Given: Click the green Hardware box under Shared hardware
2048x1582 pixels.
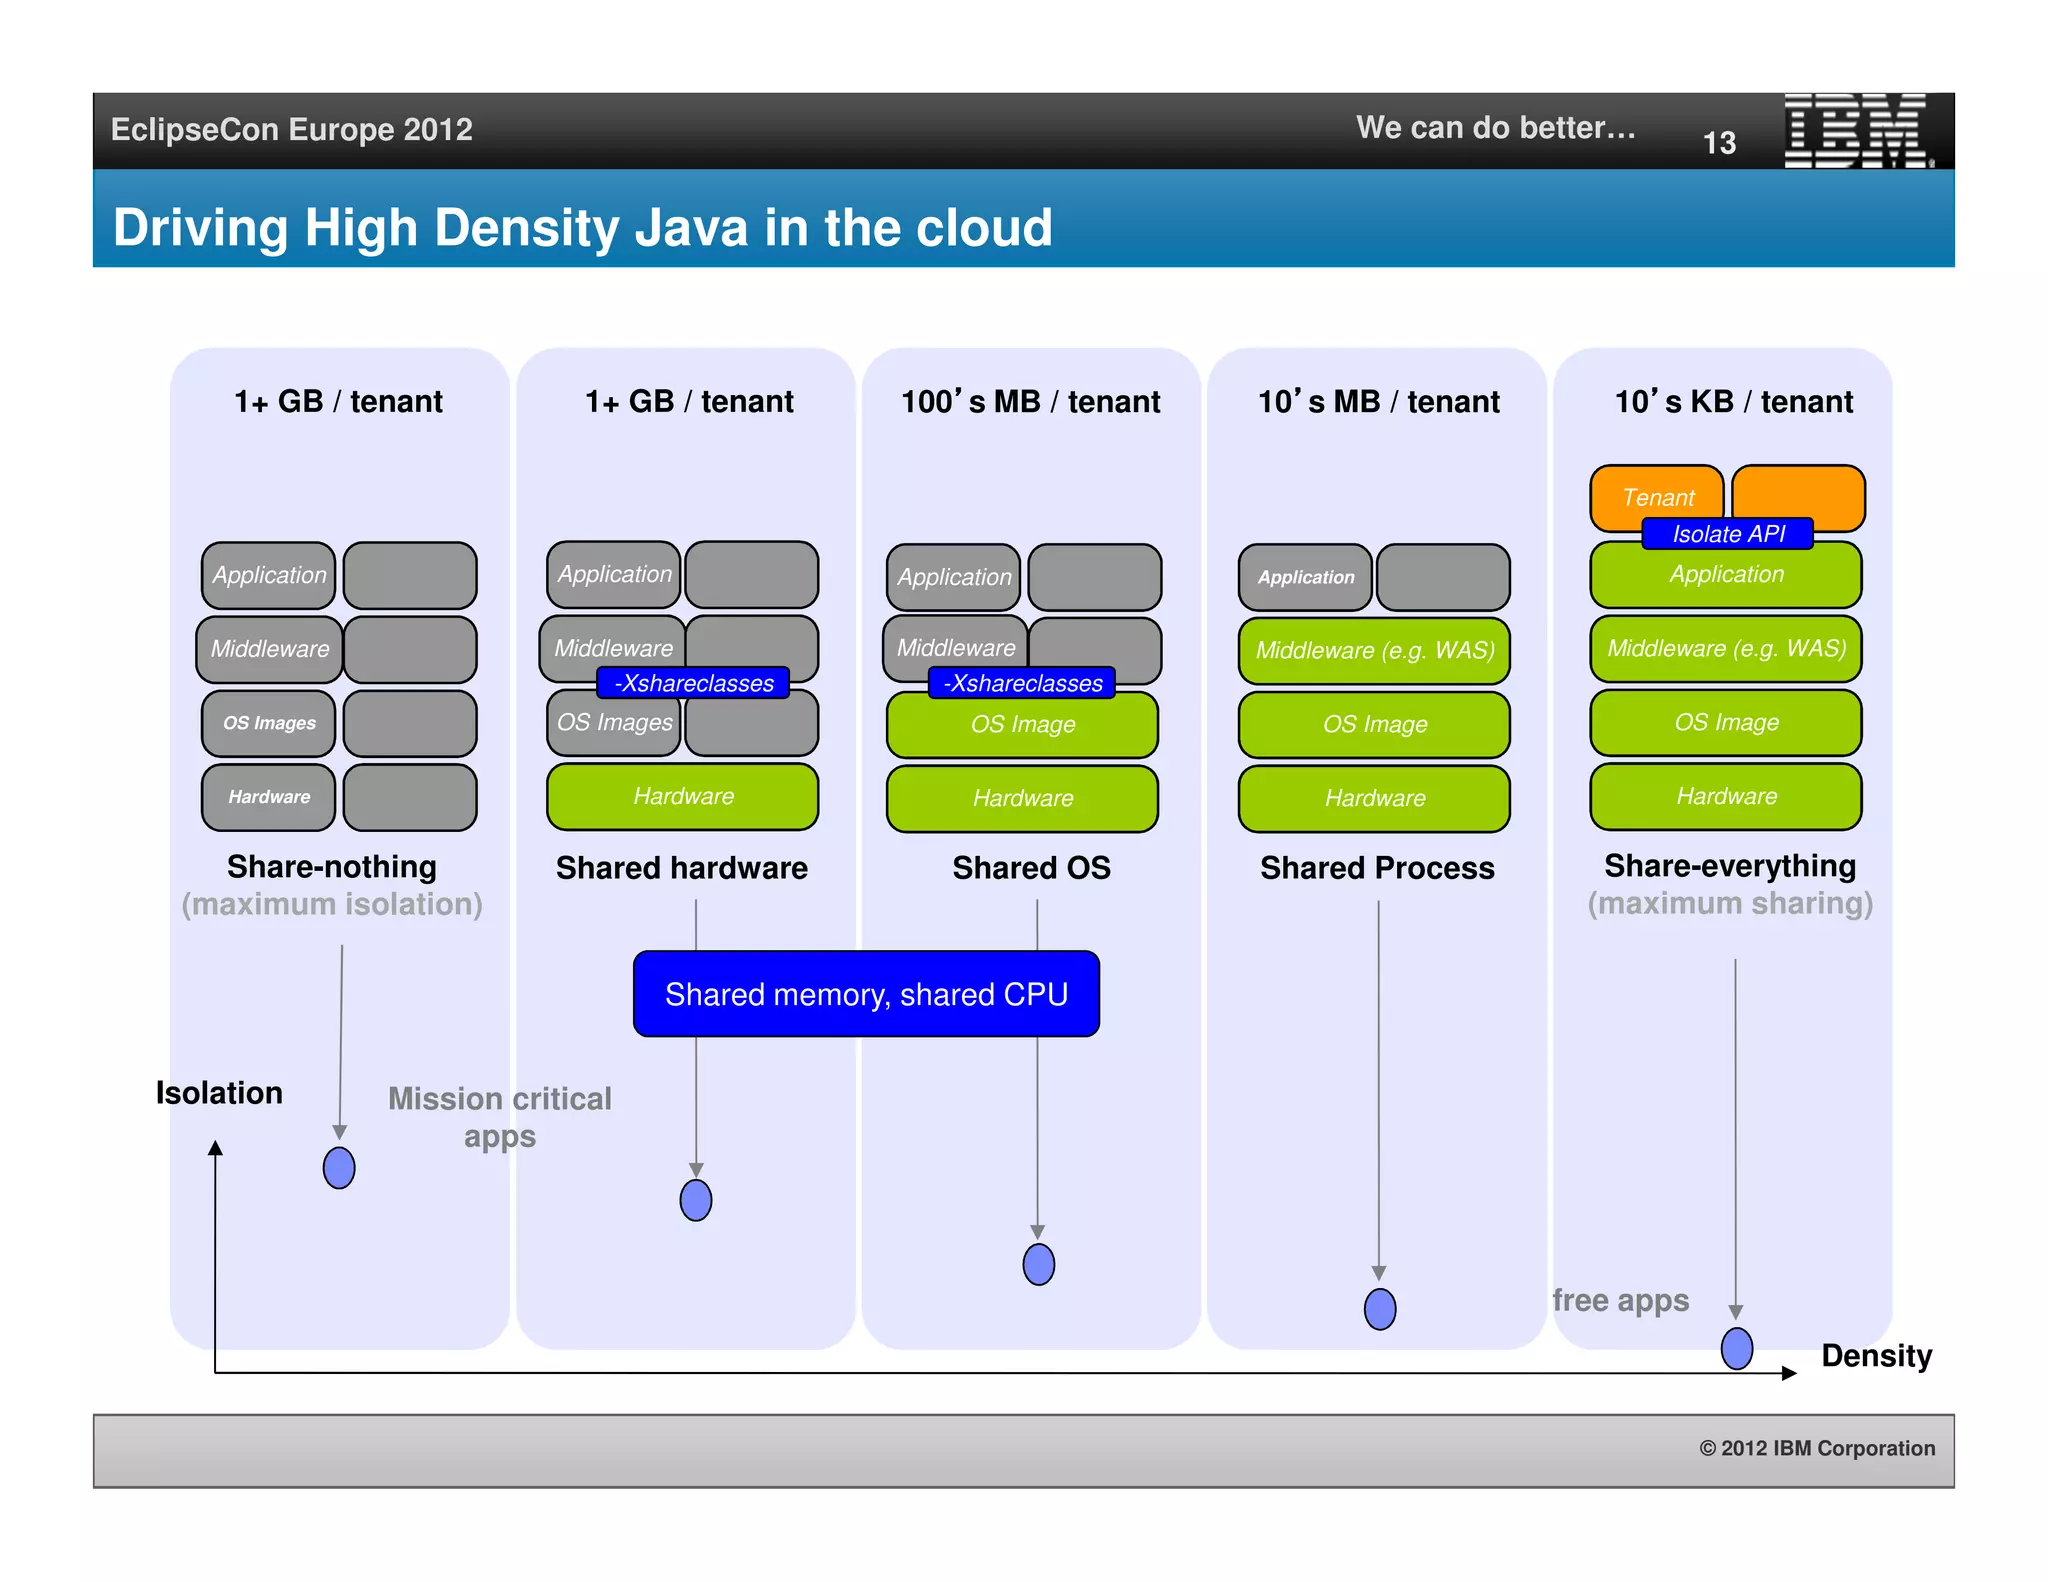Looking at the screenshot, I should (x=683, y=796).
